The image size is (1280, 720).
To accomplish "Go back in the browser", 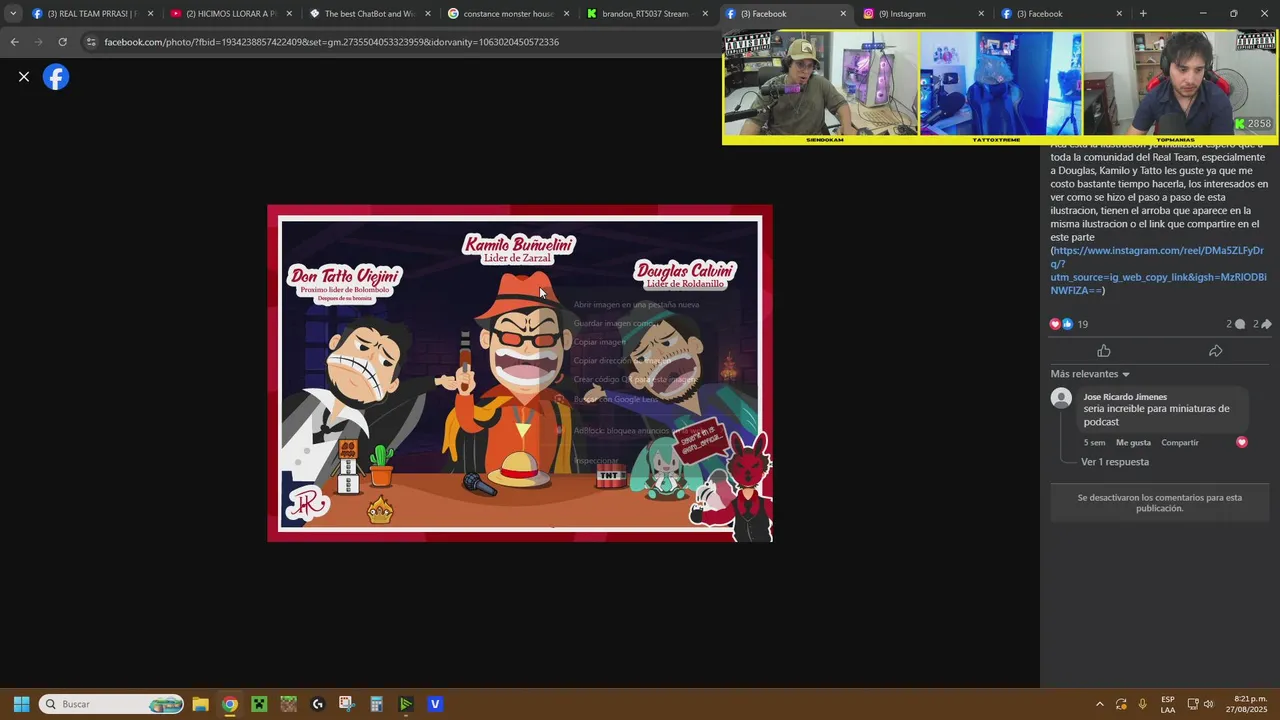I will [14, 42].
